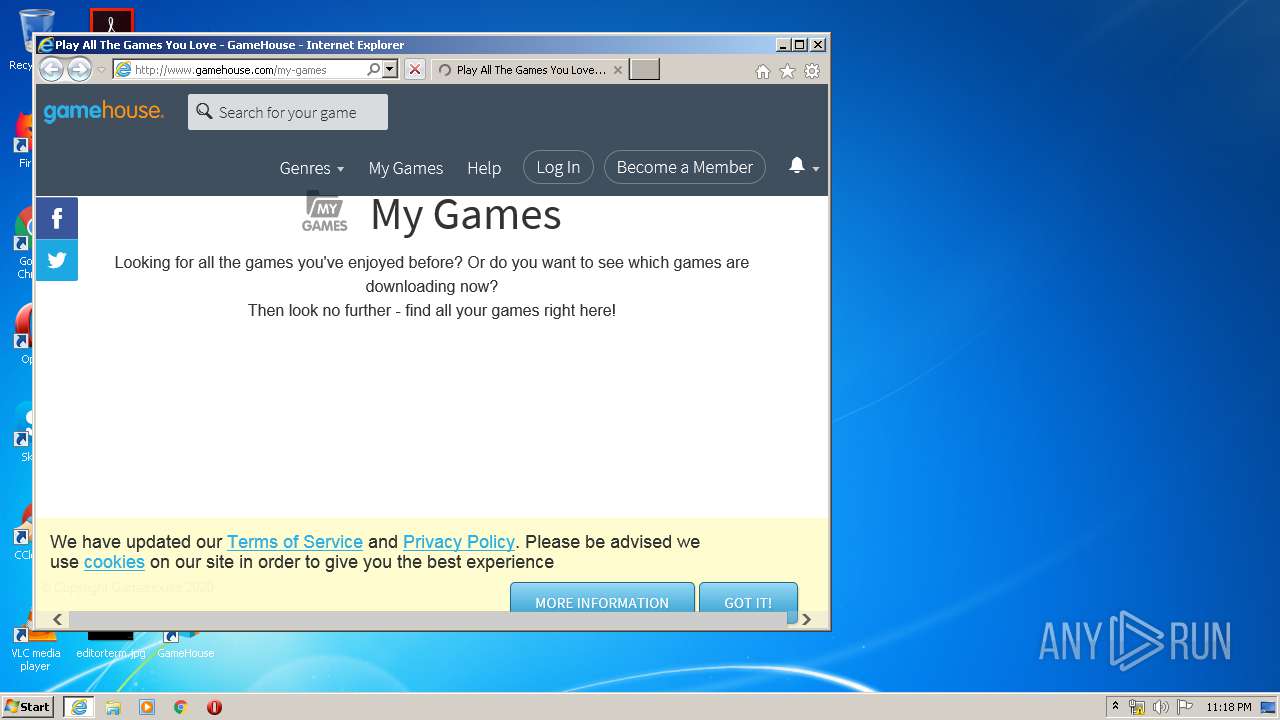Open the Privacy Policy link
The width and height of the screenshot is (1280, 720).
pos(459,542)
